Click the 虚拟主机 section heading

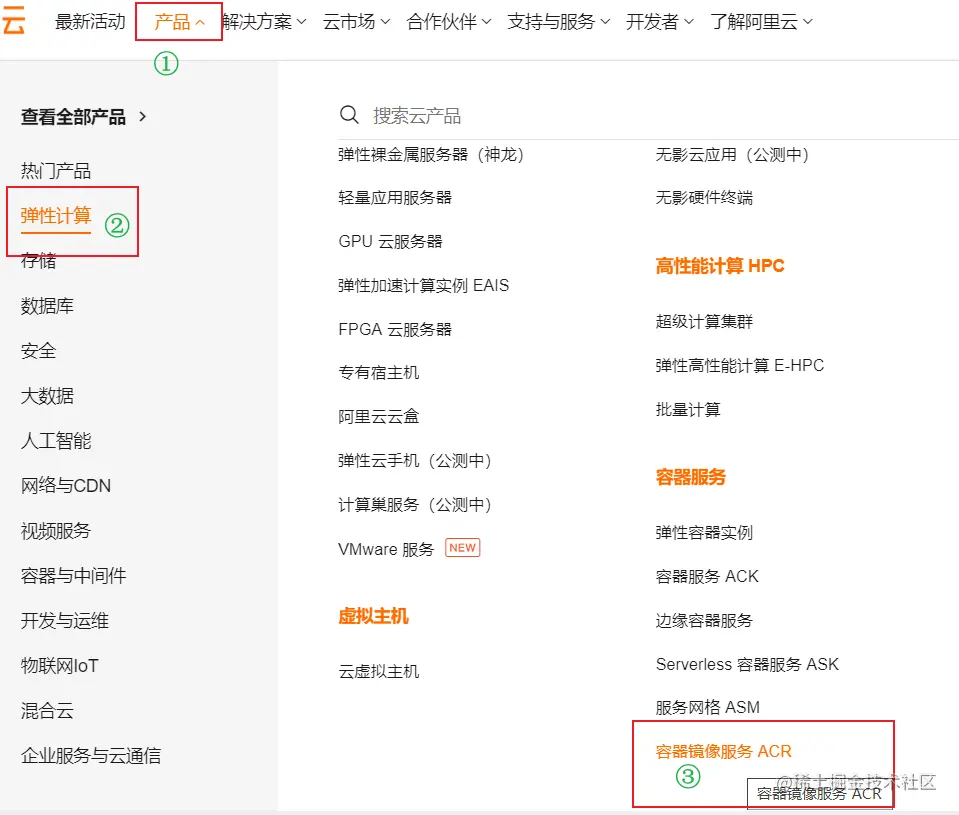[373, 616]
